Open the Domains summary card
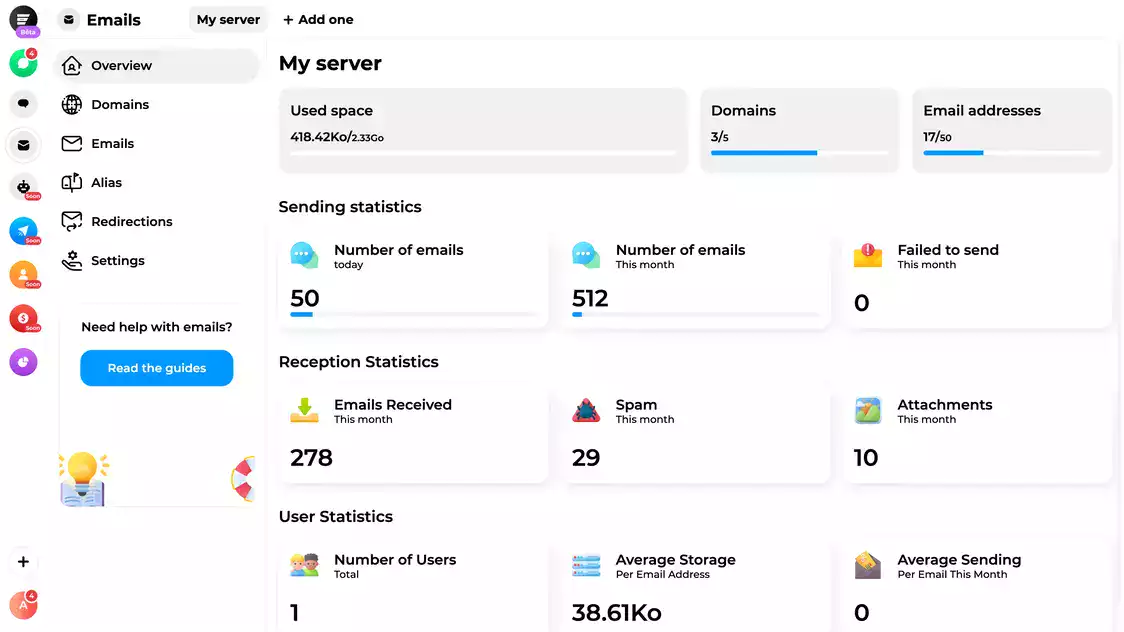1124x632 pixels. 799,130
